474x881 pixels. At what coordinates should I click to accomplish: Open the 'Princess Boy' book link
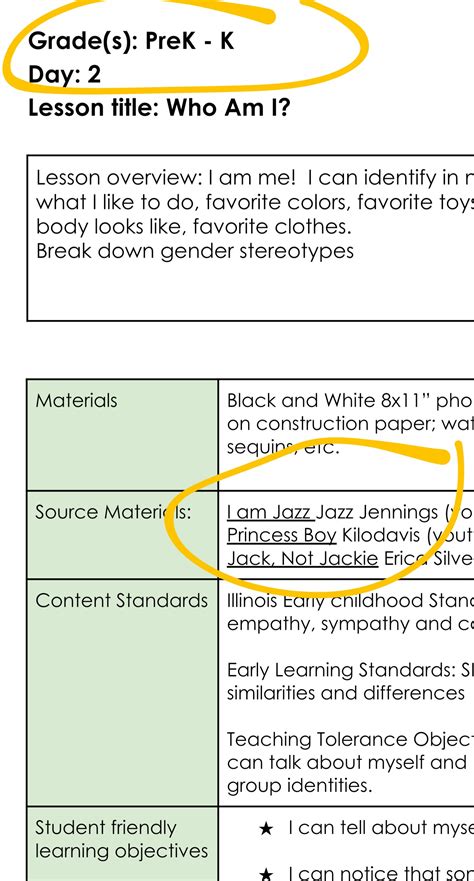click(281, 535)
